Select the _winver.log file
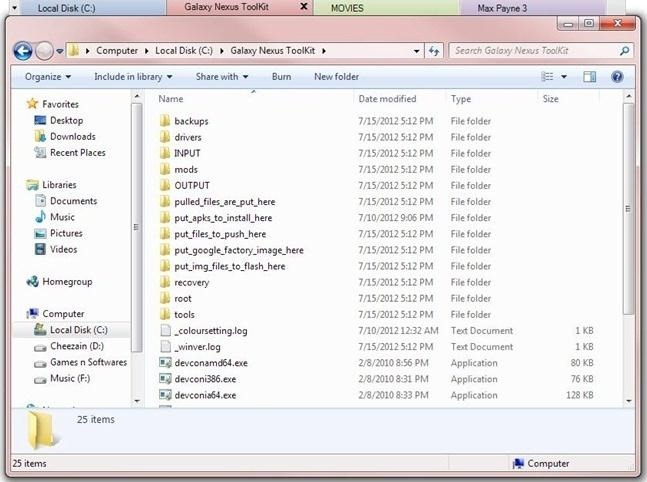Viewport: 647px width, 482px height. tap(197, 347)
